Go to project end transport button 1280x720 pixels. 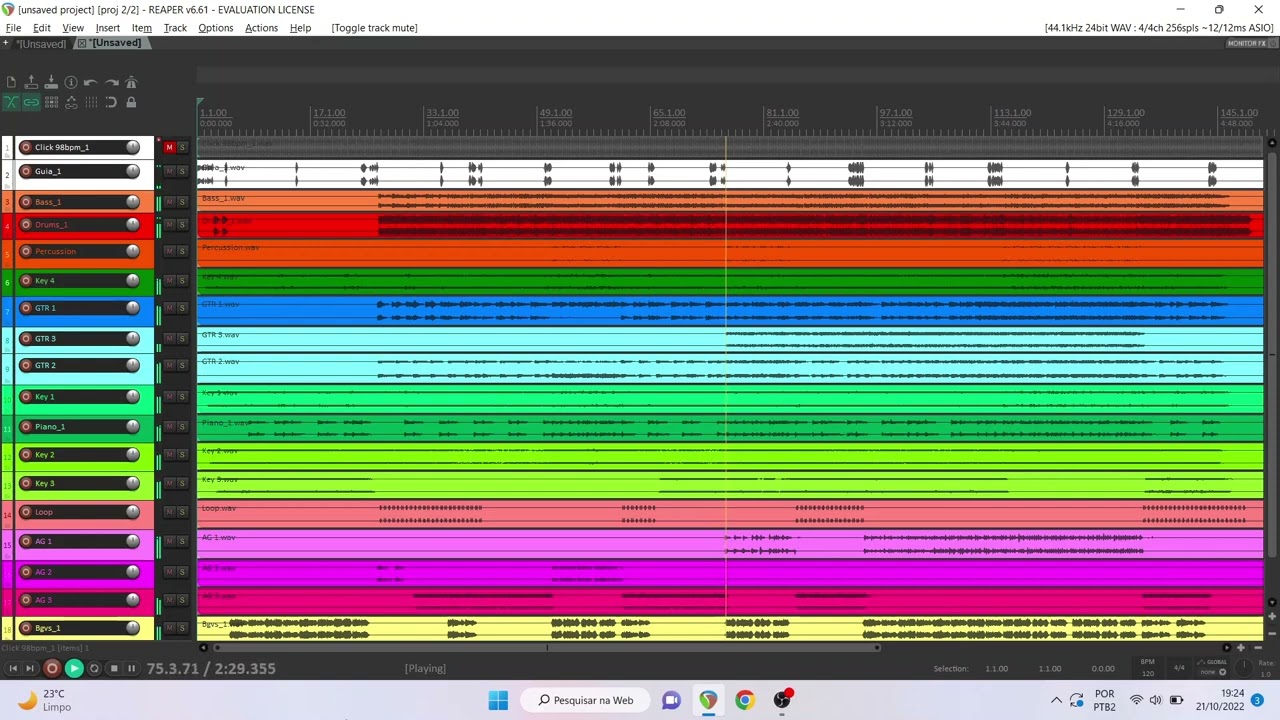tap(30, 668)
